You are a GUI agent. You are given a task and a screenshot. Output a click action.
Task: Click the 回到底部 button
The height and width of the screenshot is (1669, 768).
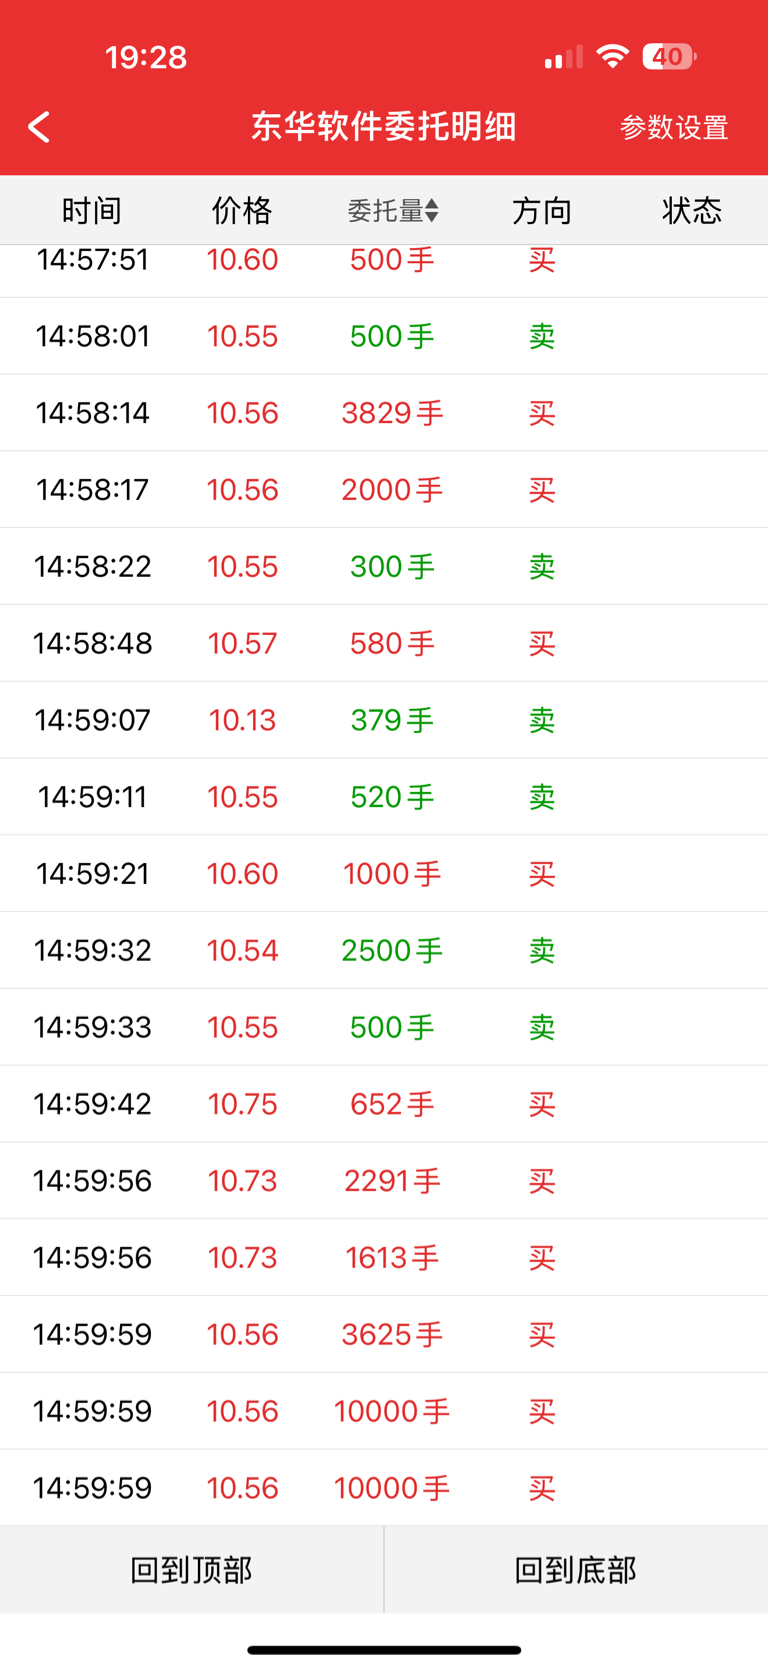tap(576, 1569)
